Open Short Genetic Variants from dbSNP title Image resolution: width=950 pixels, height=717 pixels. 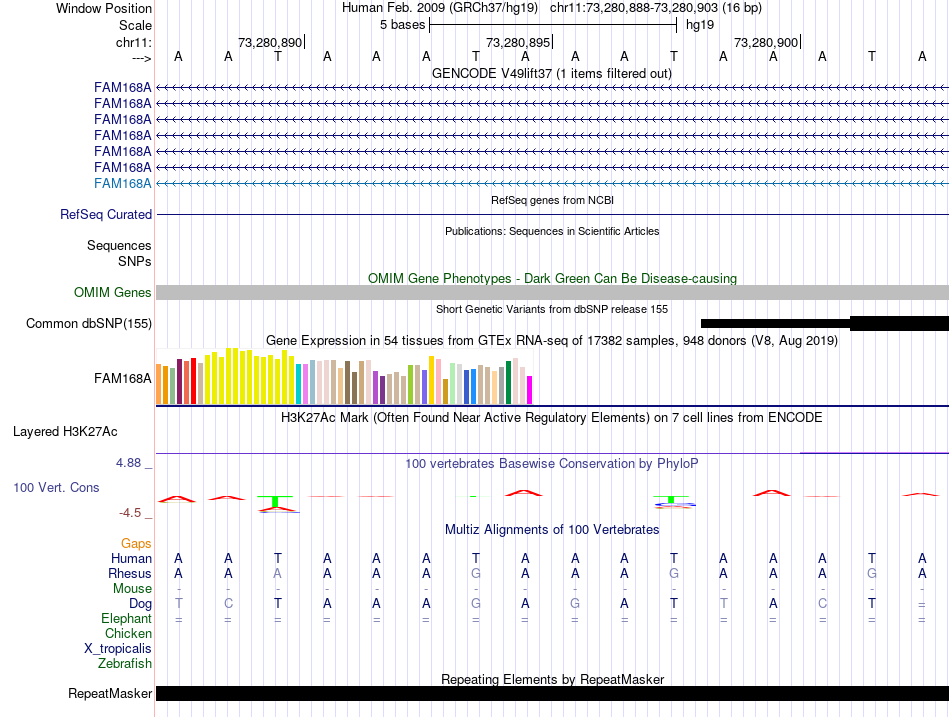(x=552, y=309)
